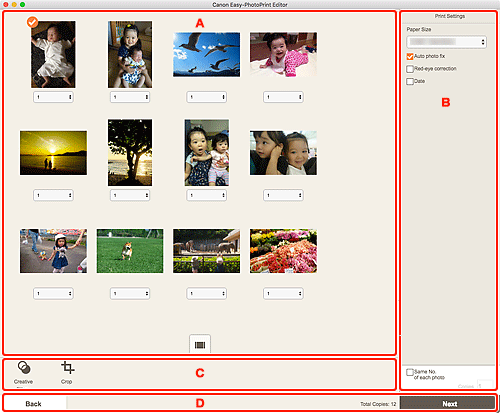Open copies dropdown under dog on grass photo

pyautogui.click(x=130, y=293)
